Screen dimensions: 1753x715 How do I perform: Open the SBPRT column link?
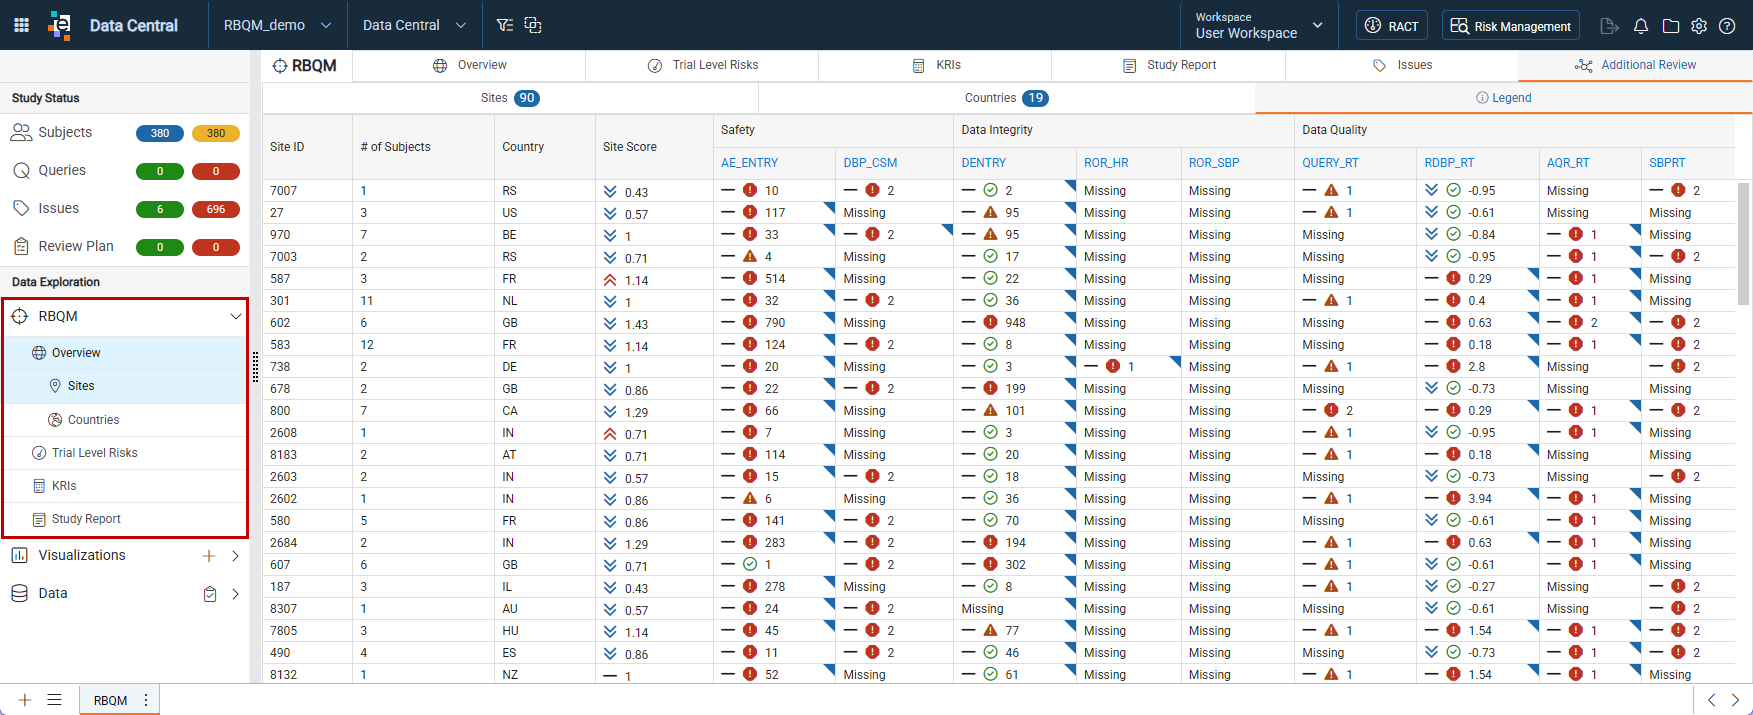[x=1667, y=163]
